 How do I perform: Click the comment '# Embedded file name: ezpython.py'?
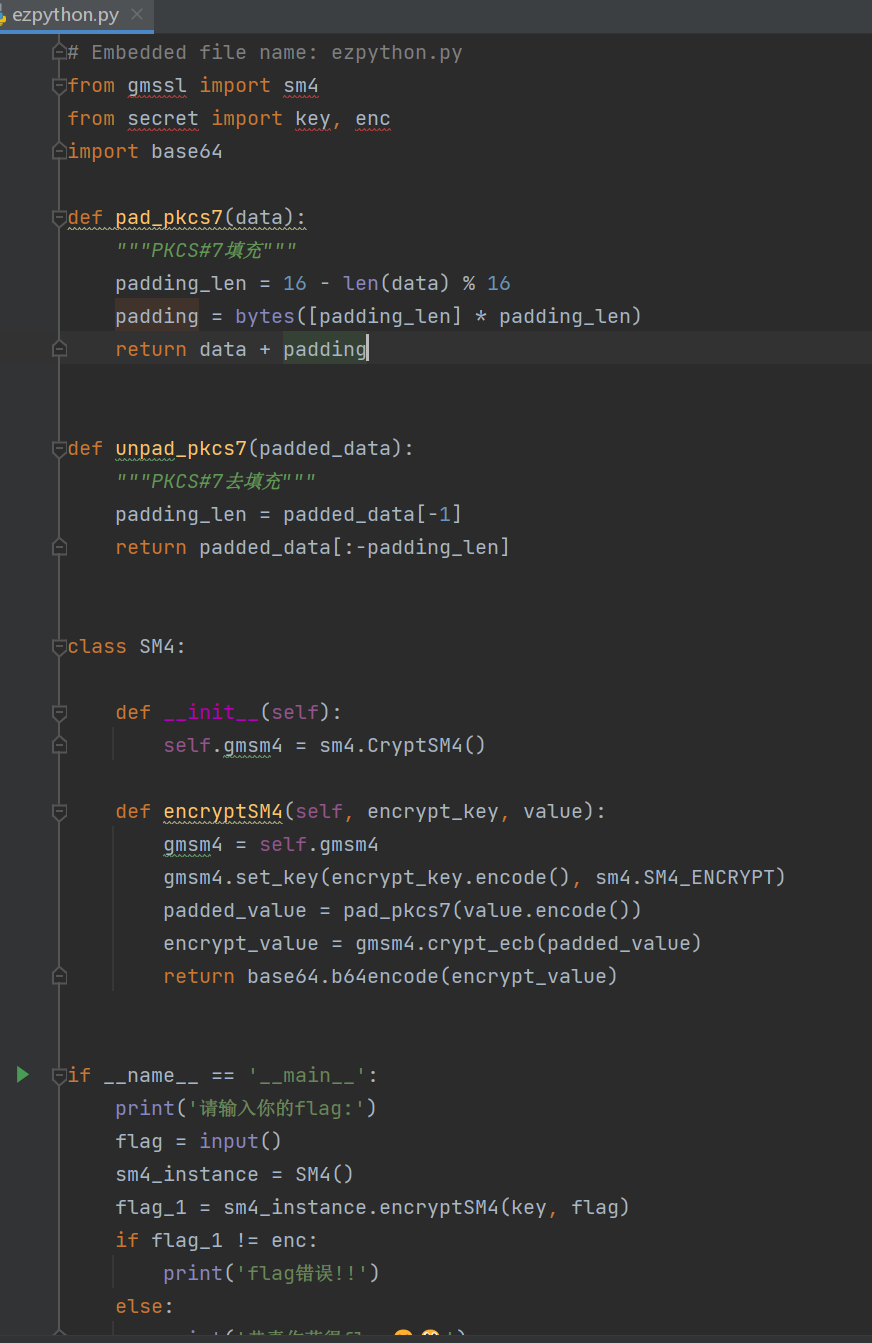[x=265, y=52]
